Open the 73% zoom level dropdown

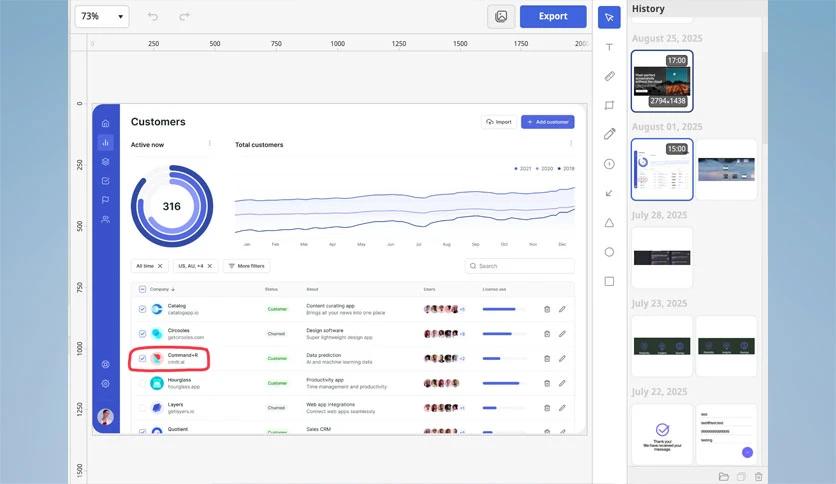(102, 17)
